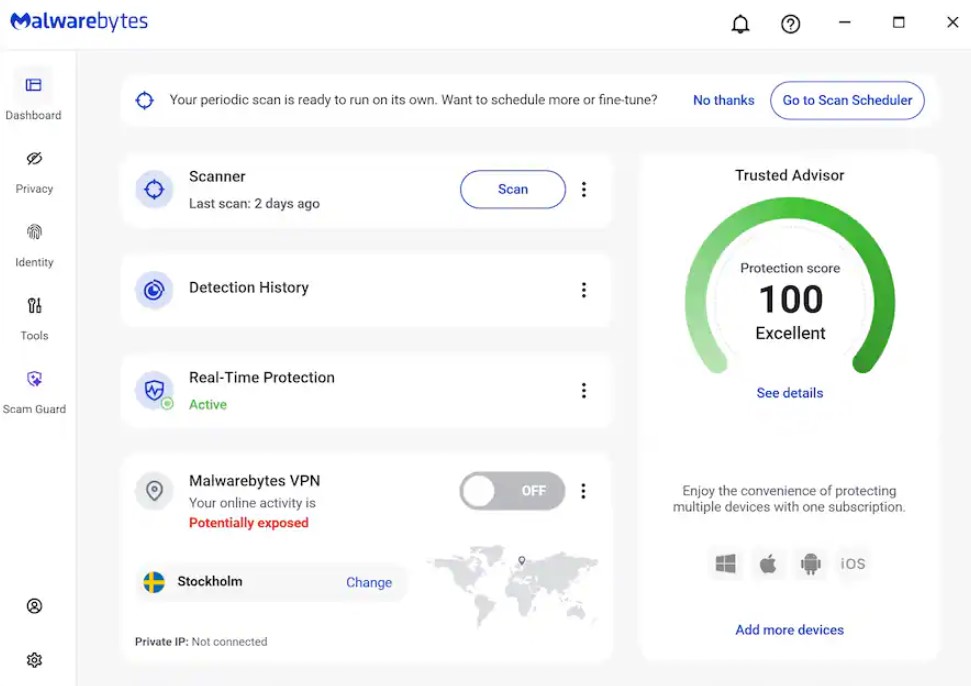Viewport: 971px width, 686px height.
Task: Maximize the Malwarebytes window
Action: (899, 23)
